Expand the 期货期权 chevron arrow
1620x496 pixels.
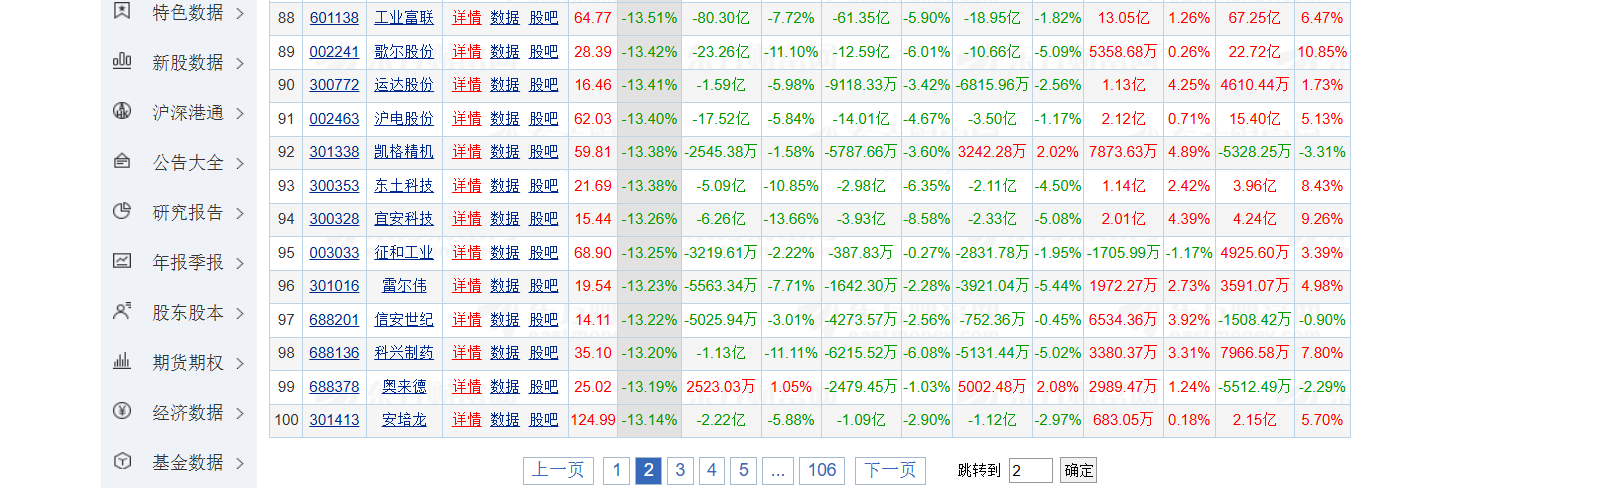[240, 363]
